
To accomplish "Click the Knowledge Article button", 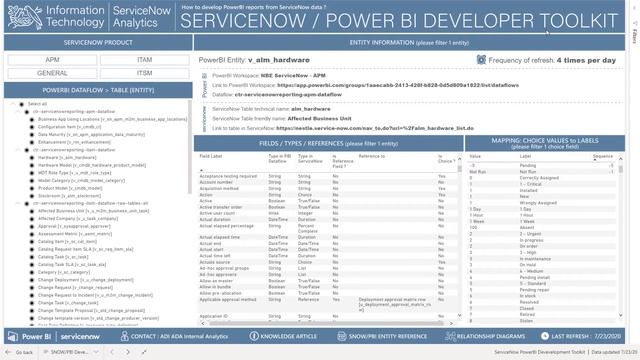I will [x=283, y=336].
